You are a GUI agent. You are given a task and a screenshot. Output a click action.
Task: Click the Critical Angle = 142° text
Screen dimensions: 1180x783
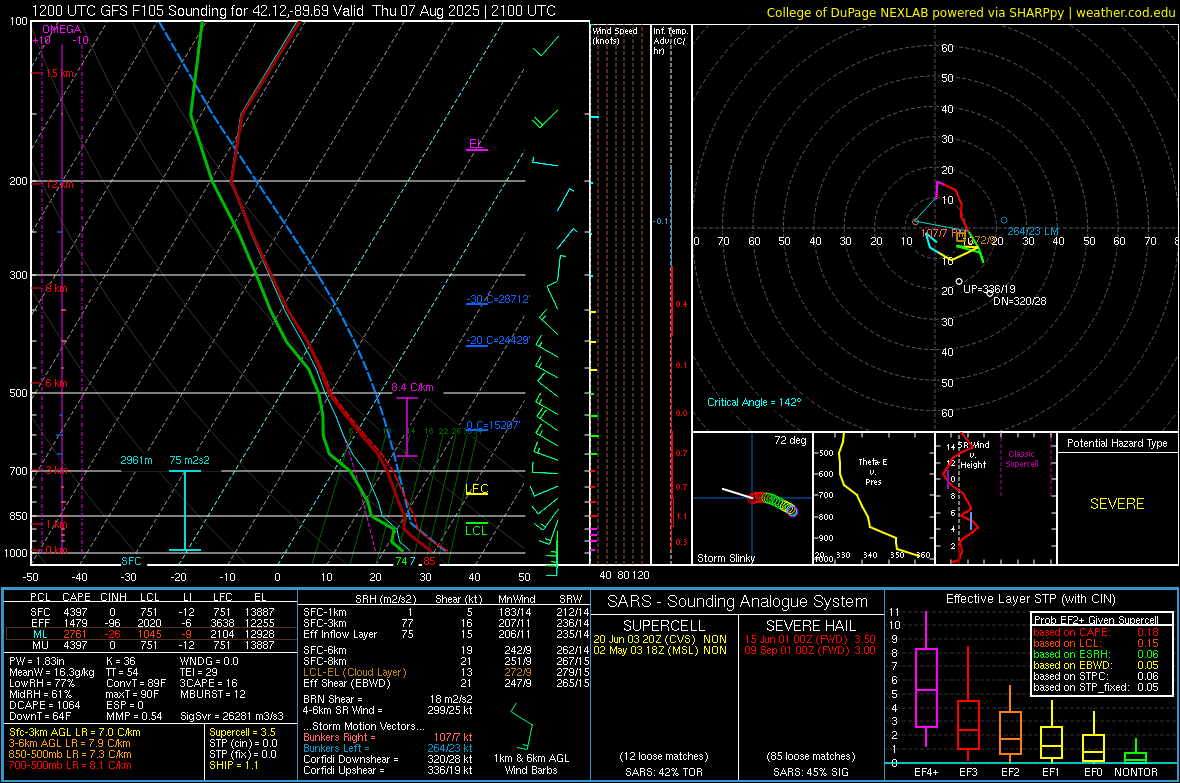[754, 402]
